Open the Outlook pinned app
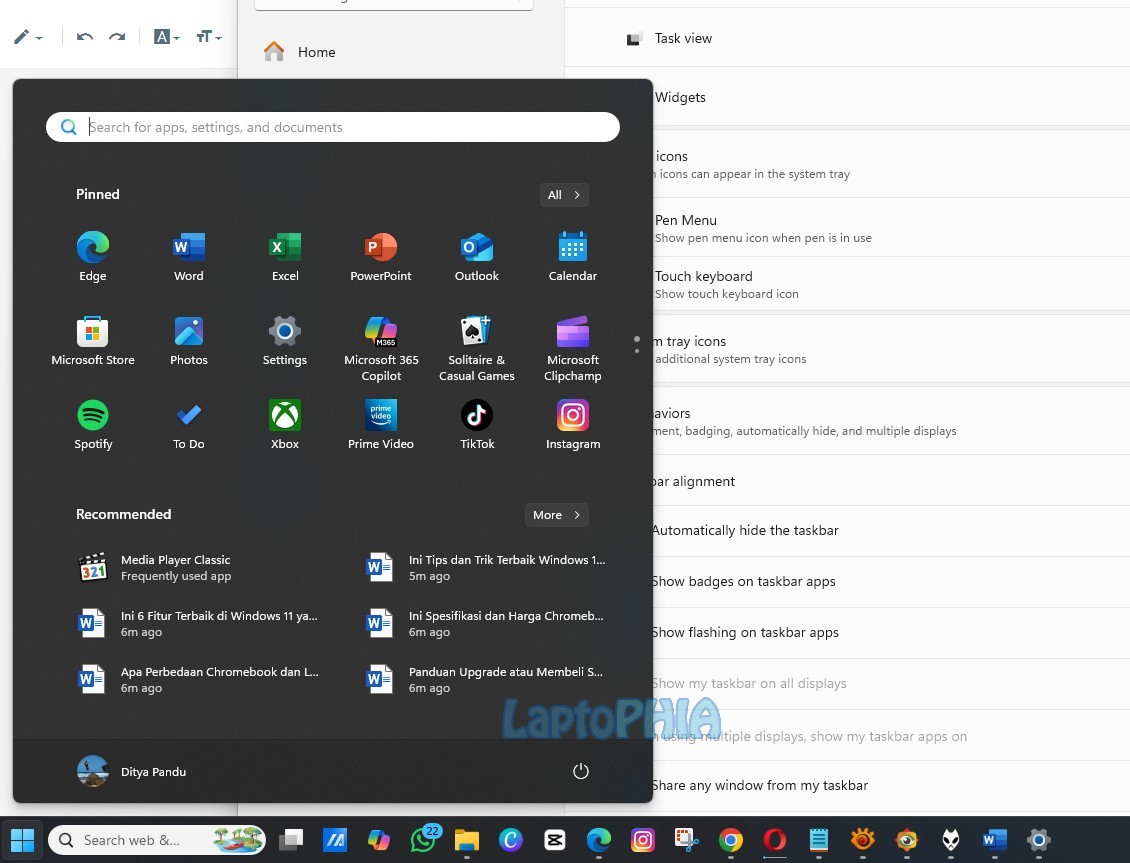1130x863 pixels. [x=476, y=256]
